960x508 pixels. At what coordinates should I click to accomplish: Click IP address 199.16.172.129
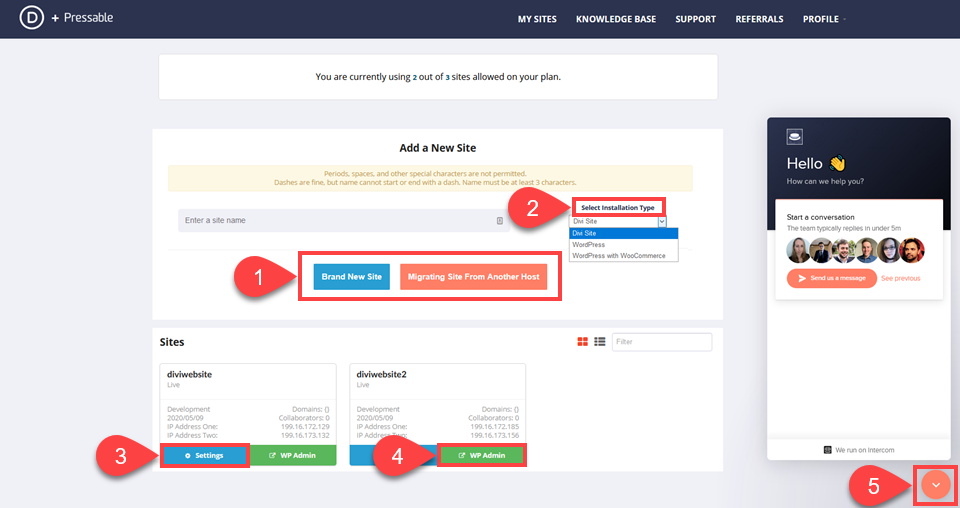[x=305, y=427]
